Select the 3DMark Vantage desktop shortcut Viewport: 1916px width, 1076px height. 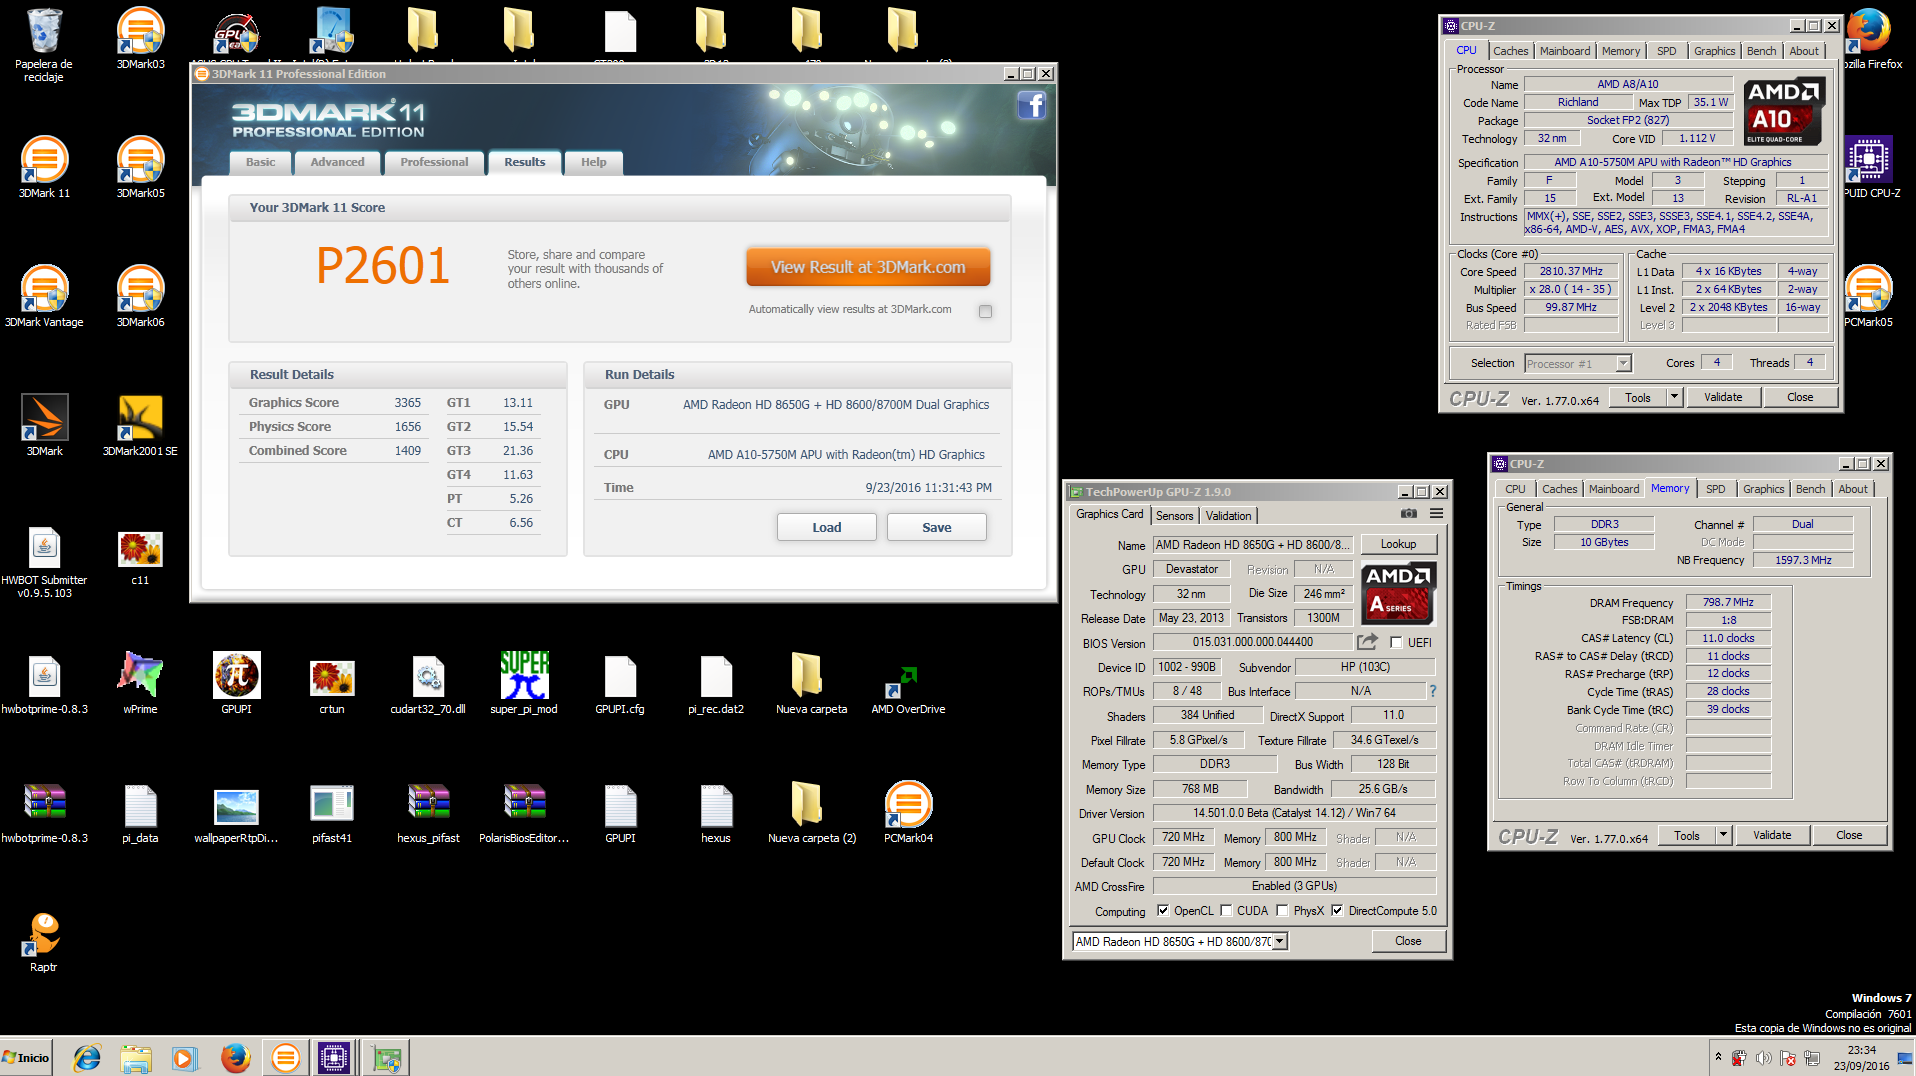click(x=44, y=296)
